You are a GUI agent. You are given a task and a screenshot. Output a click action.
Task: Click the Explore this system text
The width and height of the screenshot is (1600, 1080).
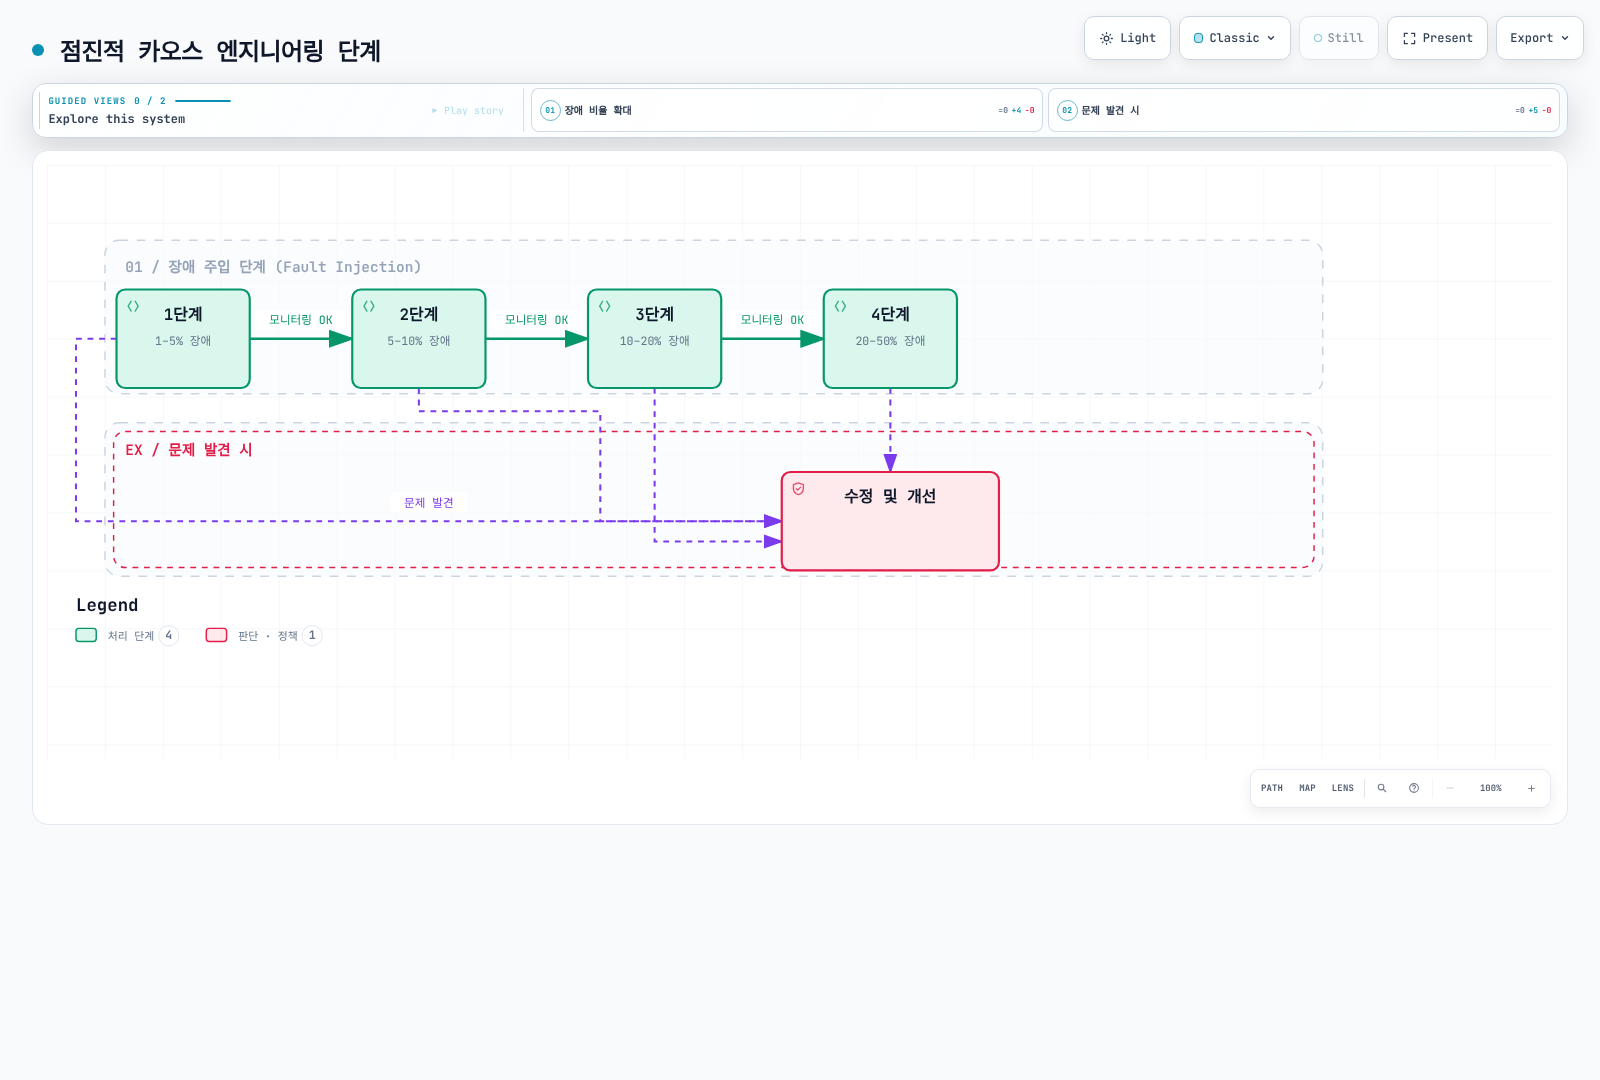[117, 119]
